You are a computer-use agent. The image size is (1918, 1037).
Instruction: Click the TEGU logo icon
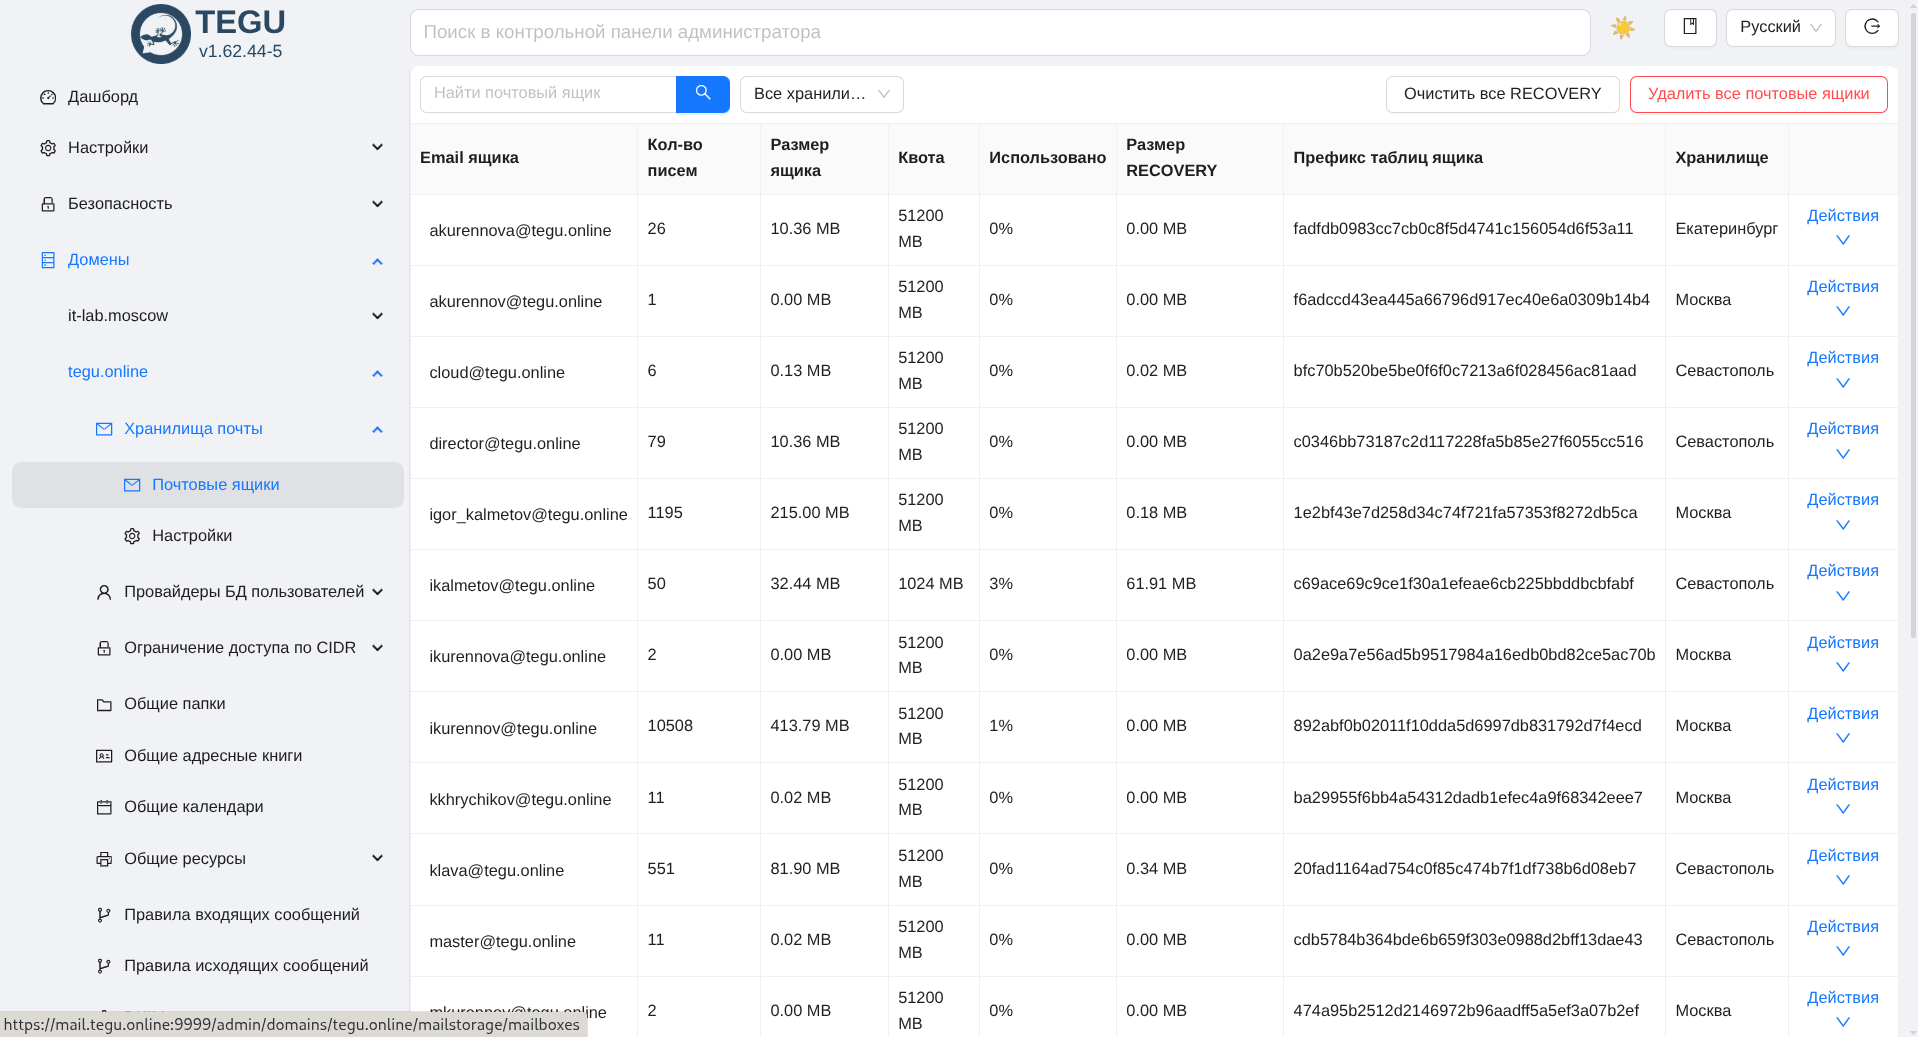click(160, 34)
